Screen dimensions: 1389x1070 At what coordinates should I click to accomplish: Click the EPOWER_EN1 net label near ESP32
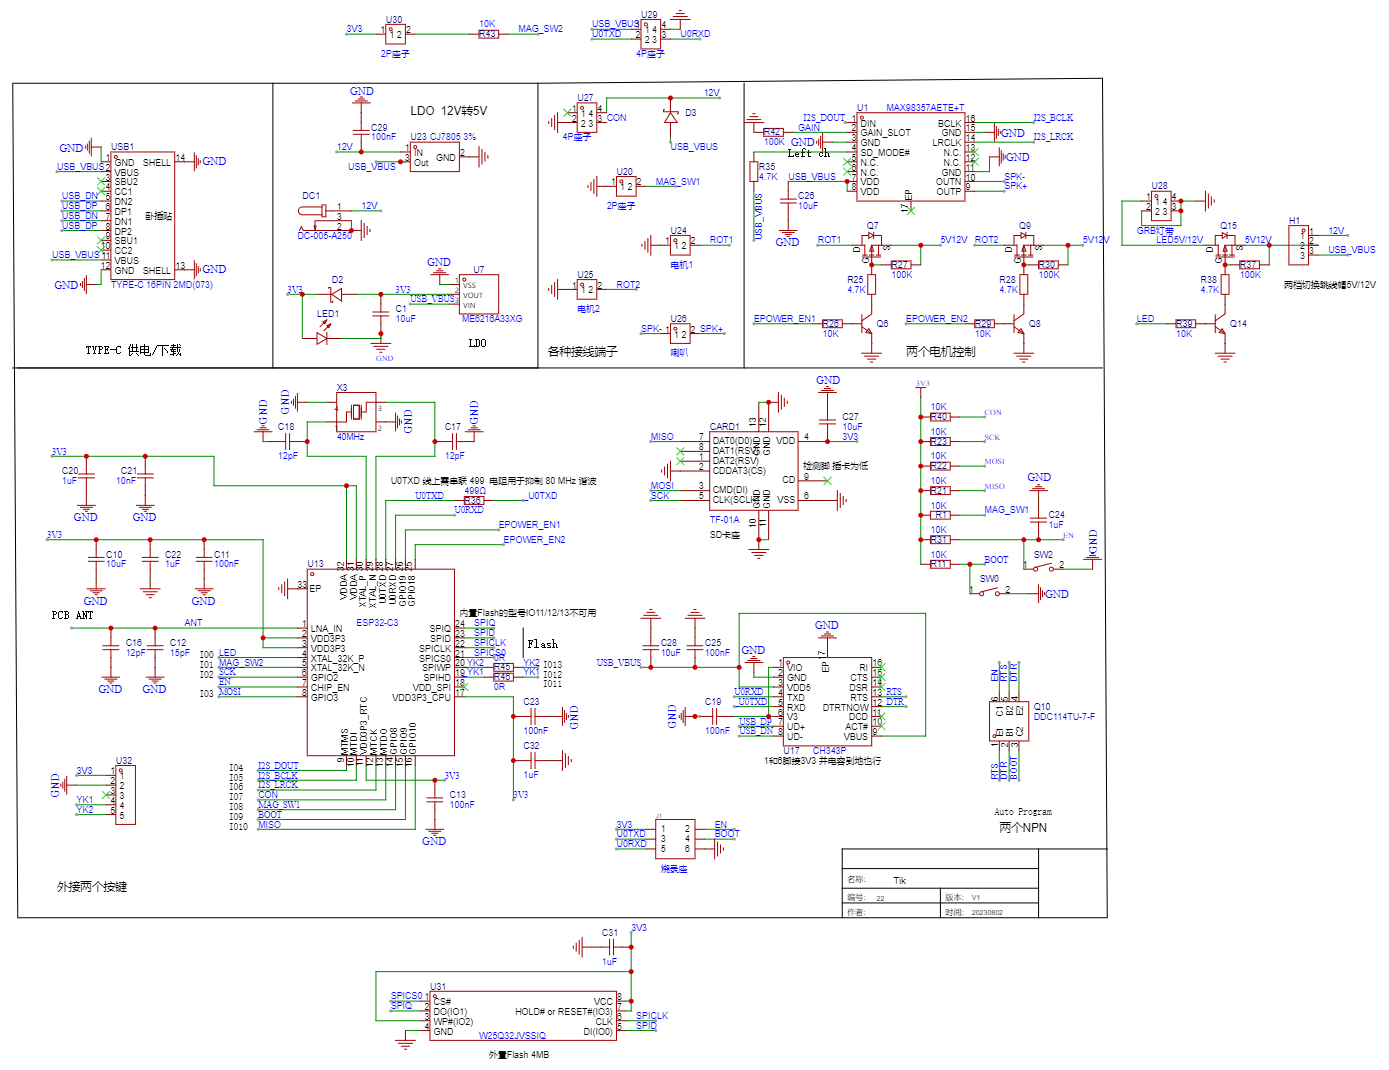(x=529, y=525)
